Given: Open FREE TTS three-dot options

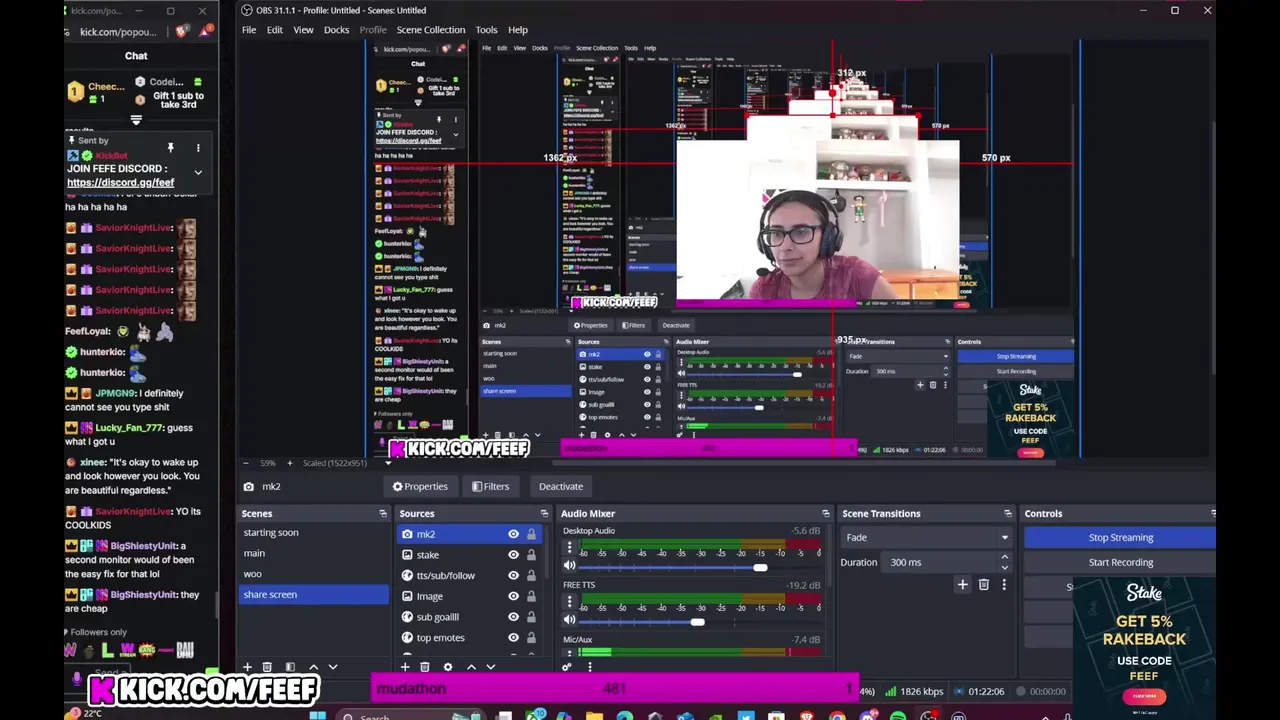Looking at the screenshot, I should click(x=570, y=602).
